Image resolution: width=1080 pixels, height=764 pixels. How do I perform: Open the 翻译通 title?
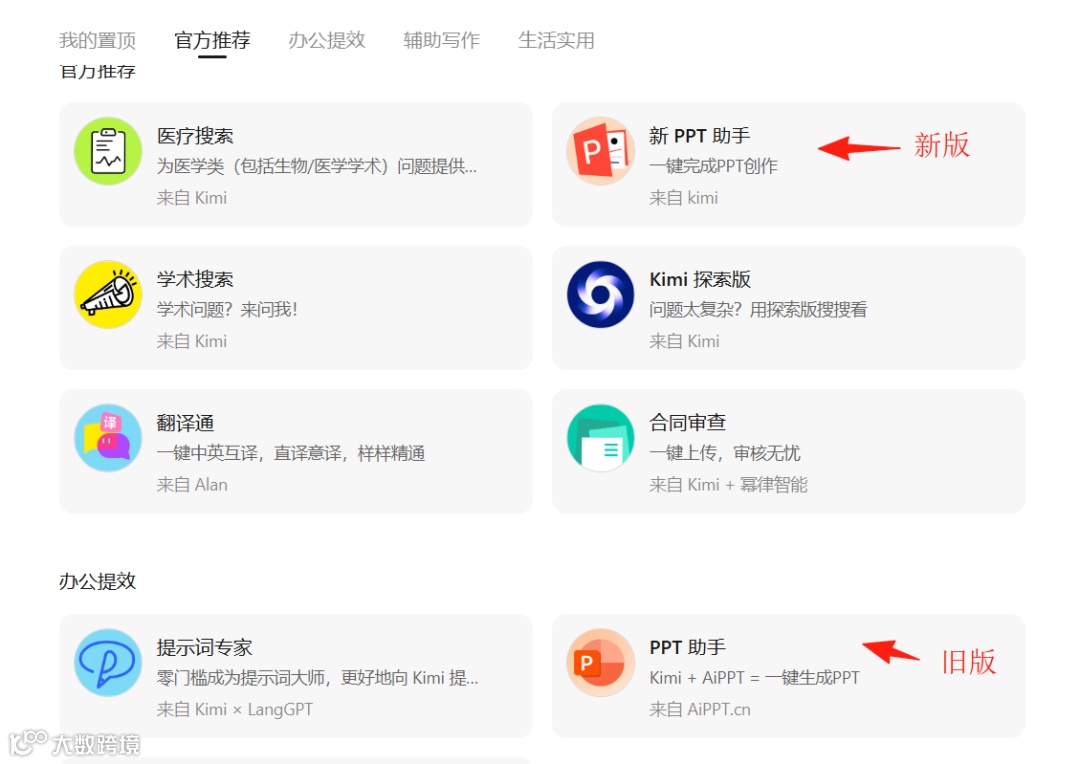185,422
